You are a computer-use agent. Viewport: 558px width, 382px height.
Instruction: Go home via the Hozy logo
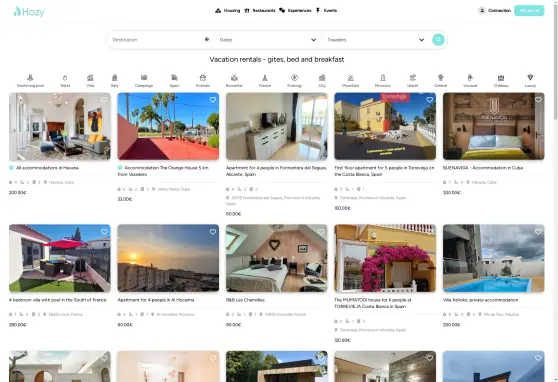click(x=29, y=12)
